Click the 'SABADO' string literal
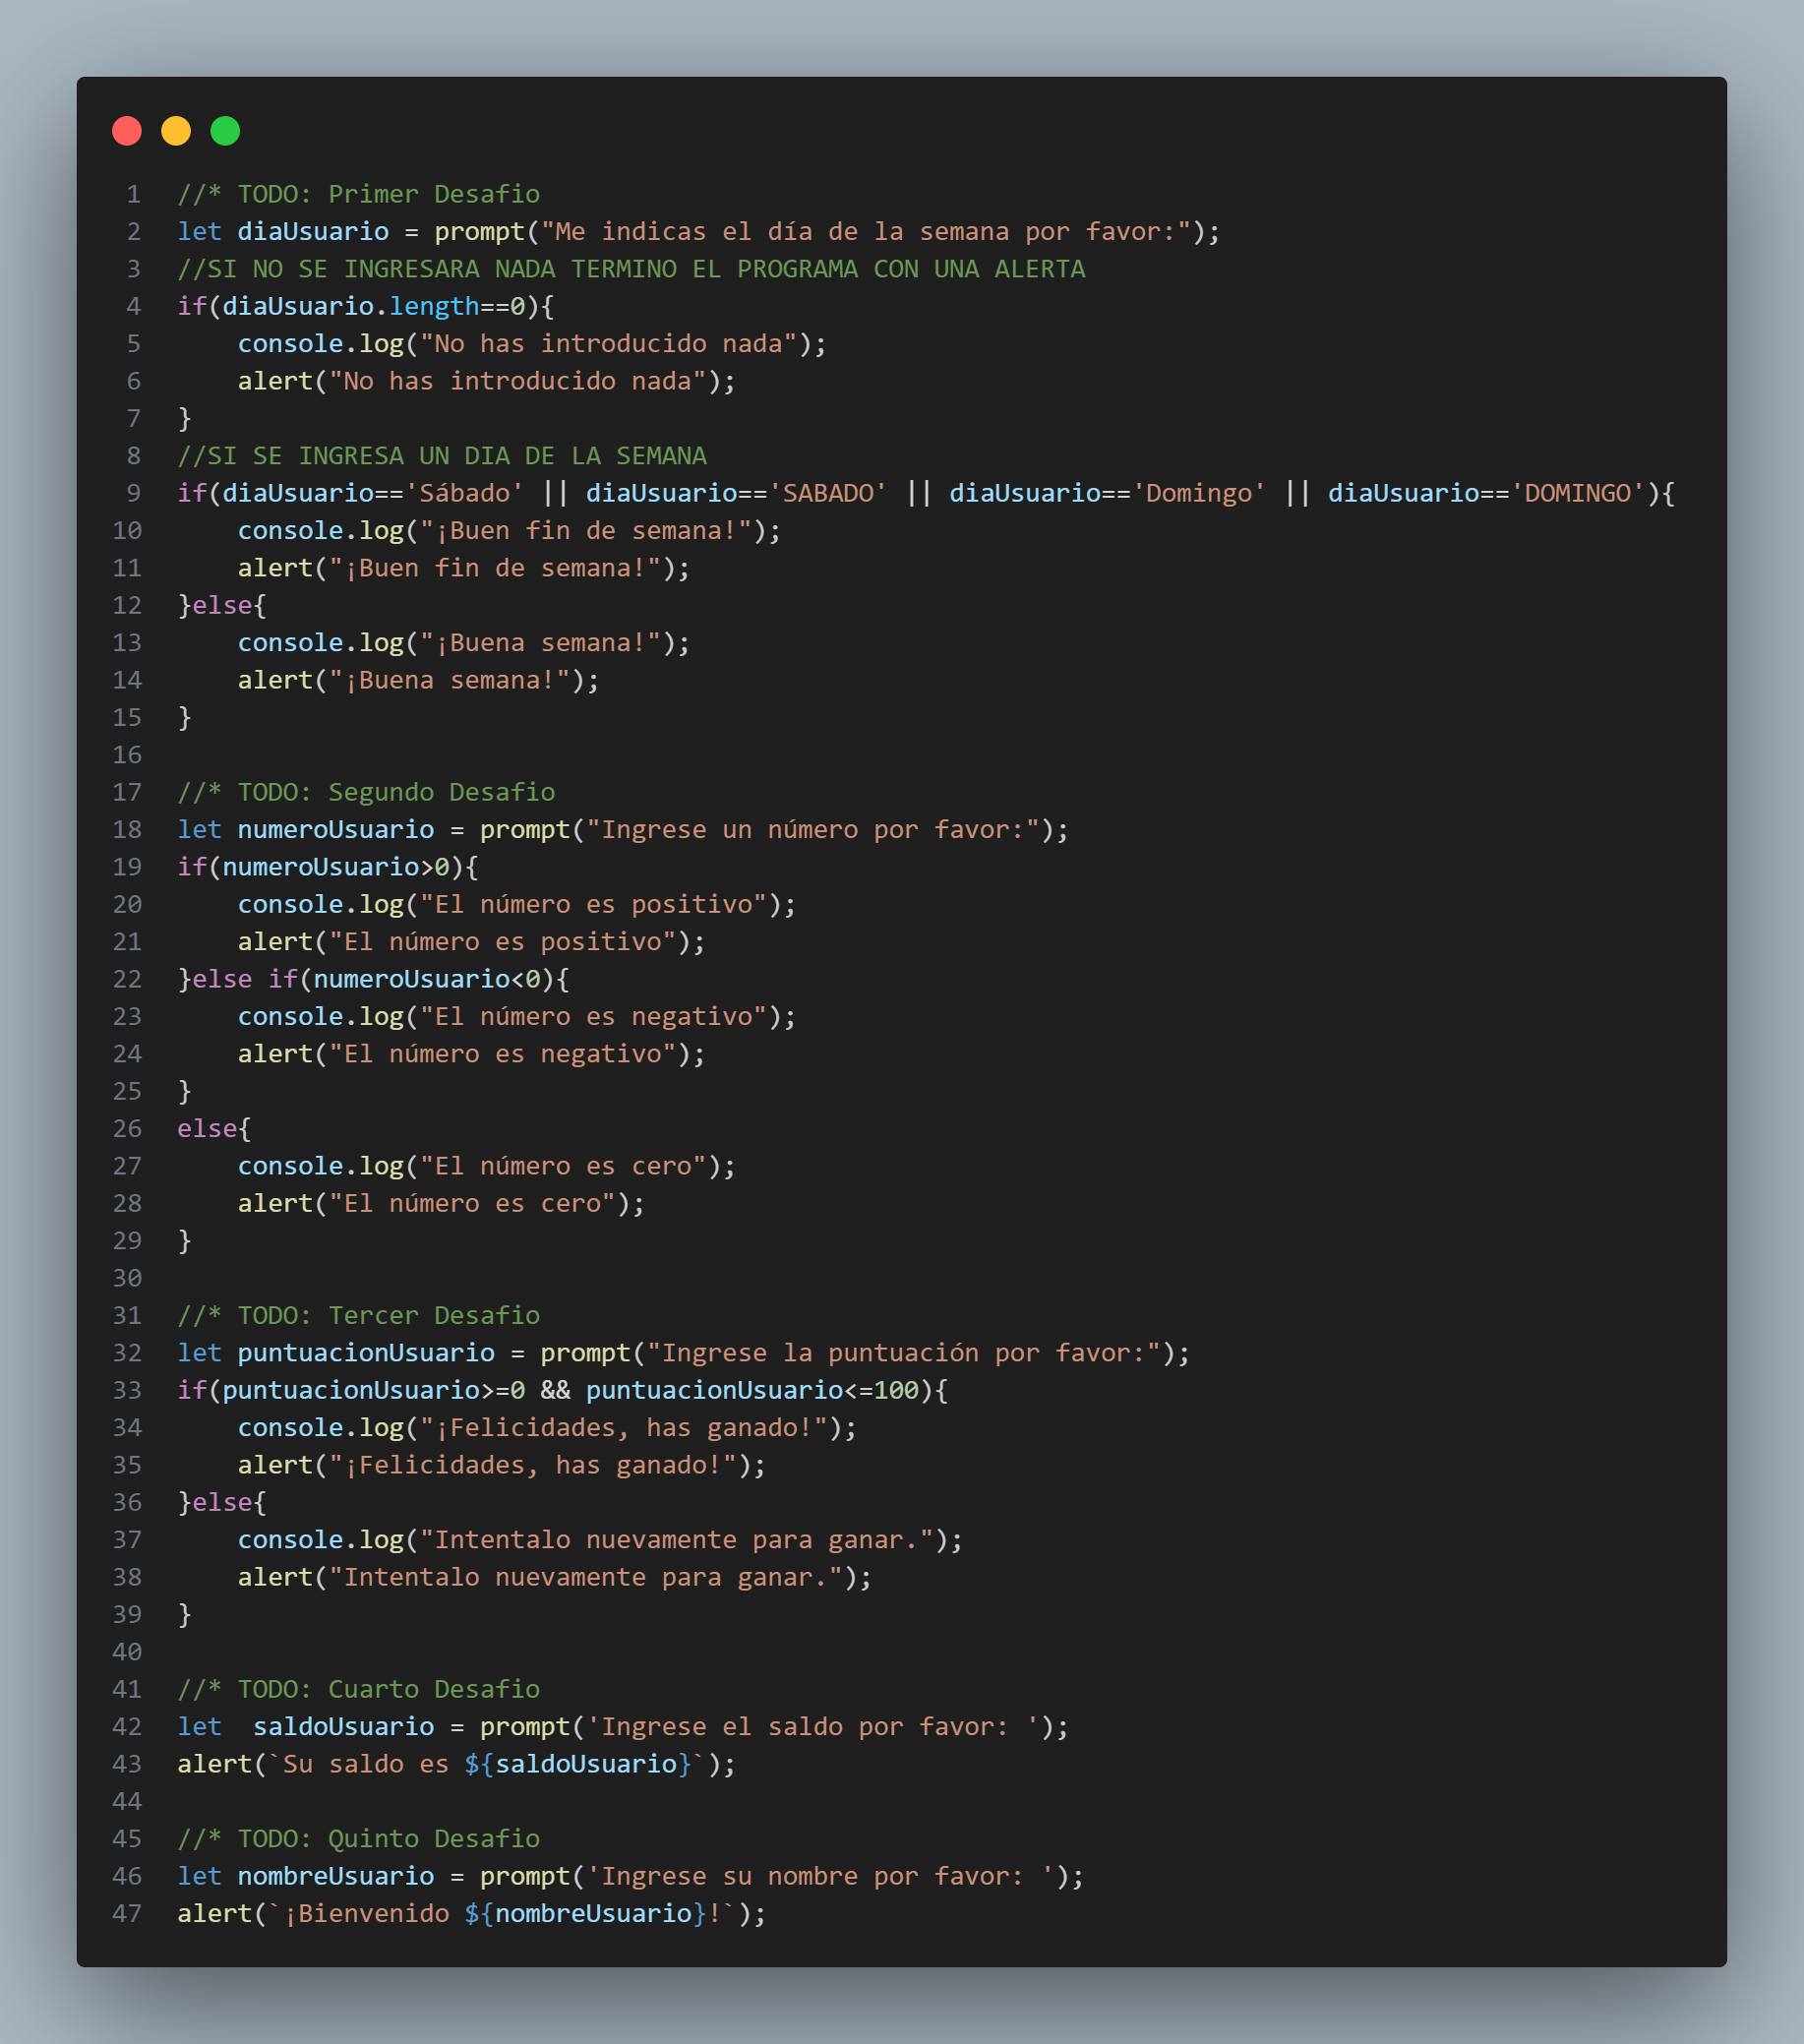 pos(828,493)
